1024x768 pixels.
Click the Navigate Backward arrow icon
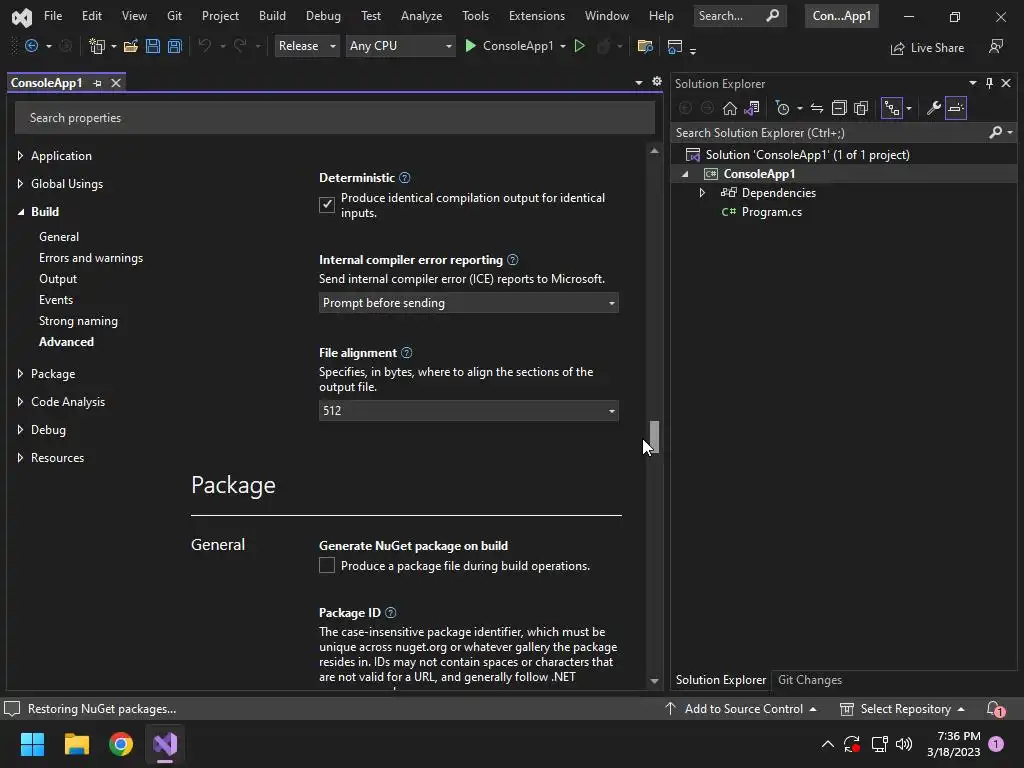[31, 46]
